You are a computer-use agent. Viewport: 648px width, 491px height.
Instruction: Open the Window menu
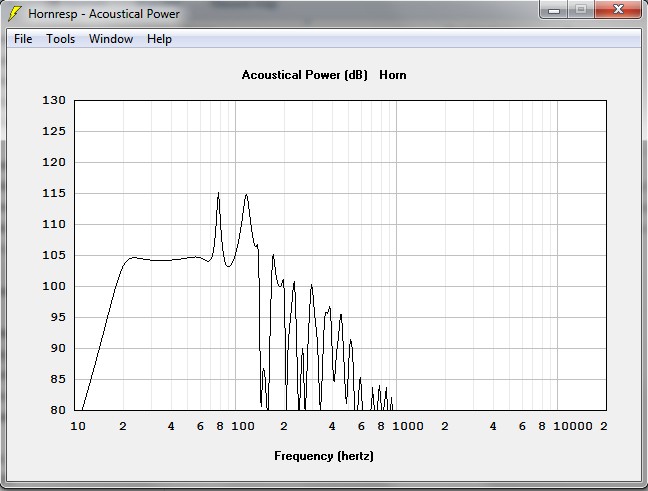[x=111, y=39]
